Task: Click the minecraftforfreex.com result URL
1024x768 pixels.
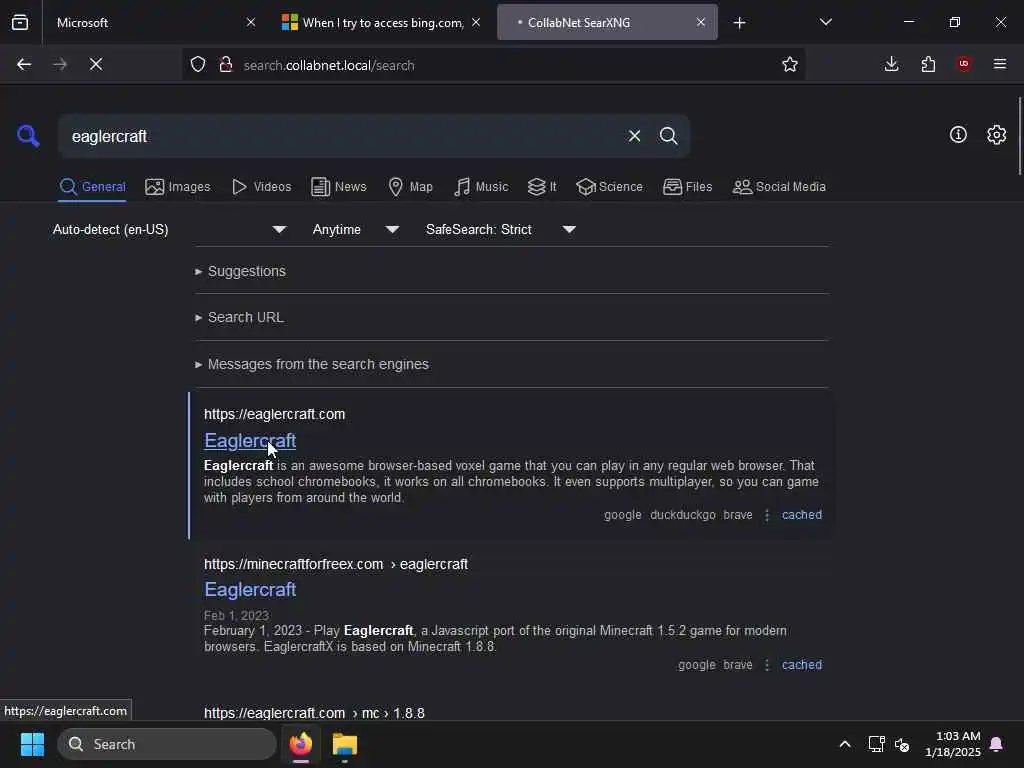Action: click(336, 564)
